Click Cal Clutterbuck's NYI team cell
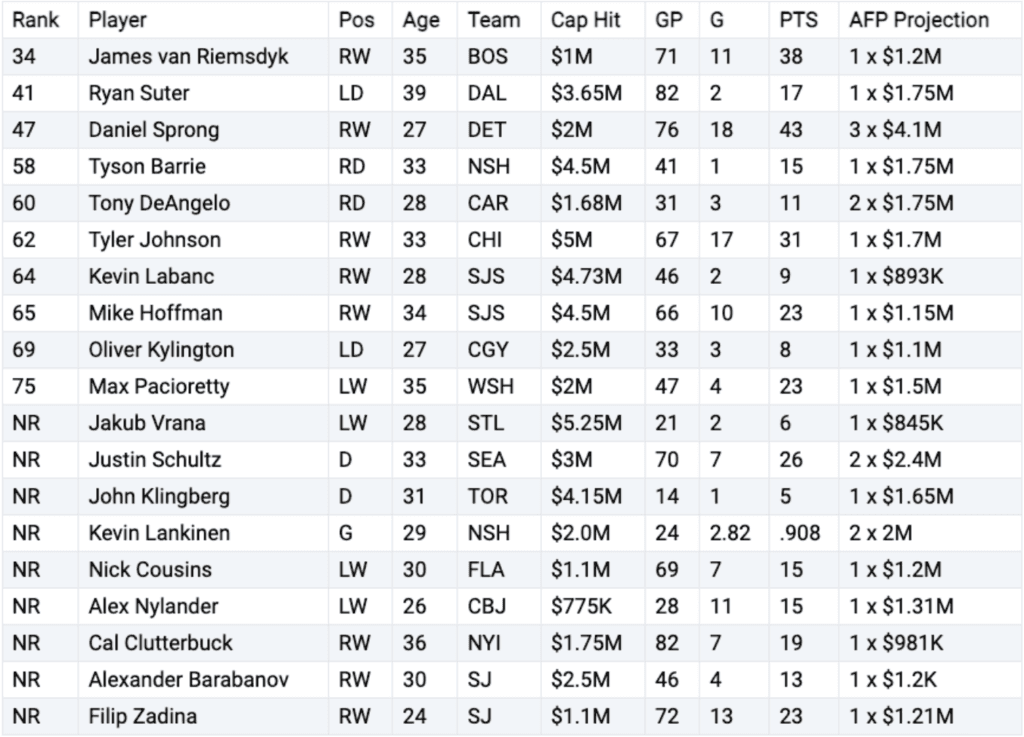Image resolution: width=1024 pixels, height=737 pixels. tap(485, 643)
